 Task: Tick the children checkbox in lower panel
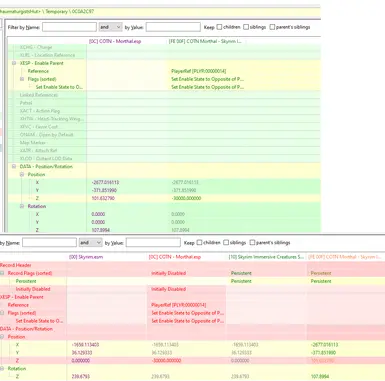pos(199,242)
